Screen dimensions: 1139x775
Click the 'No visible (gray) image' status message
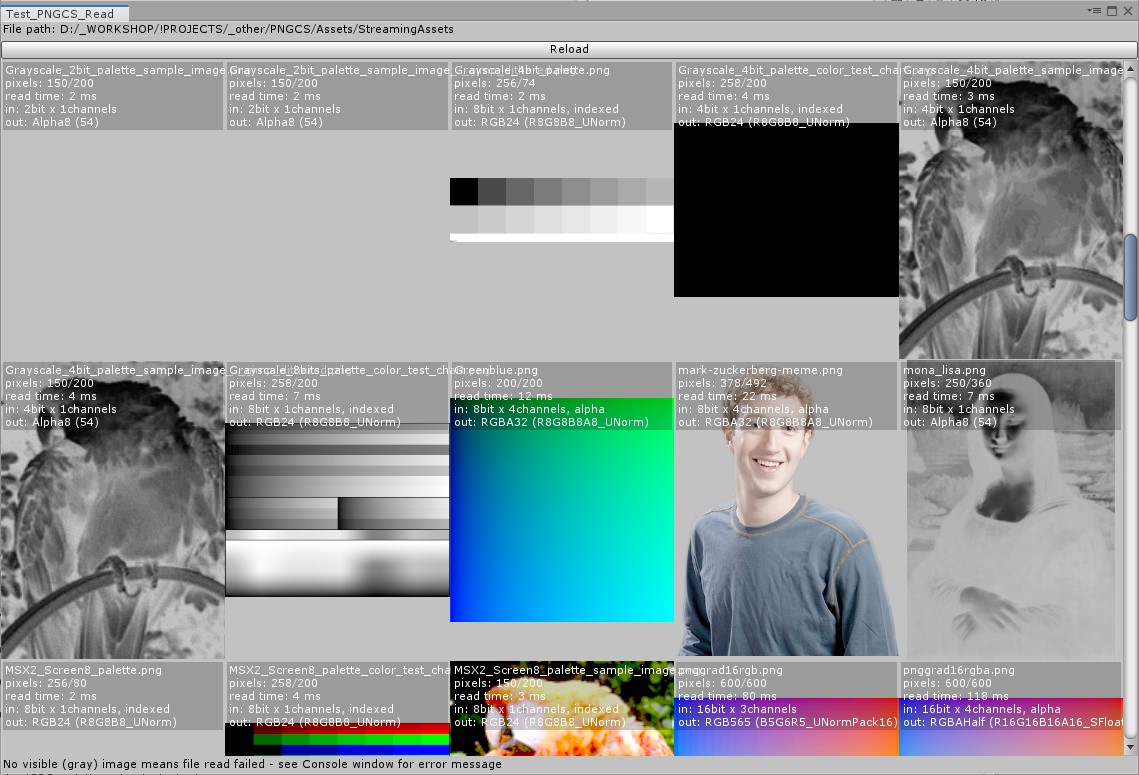coord(252,764)
